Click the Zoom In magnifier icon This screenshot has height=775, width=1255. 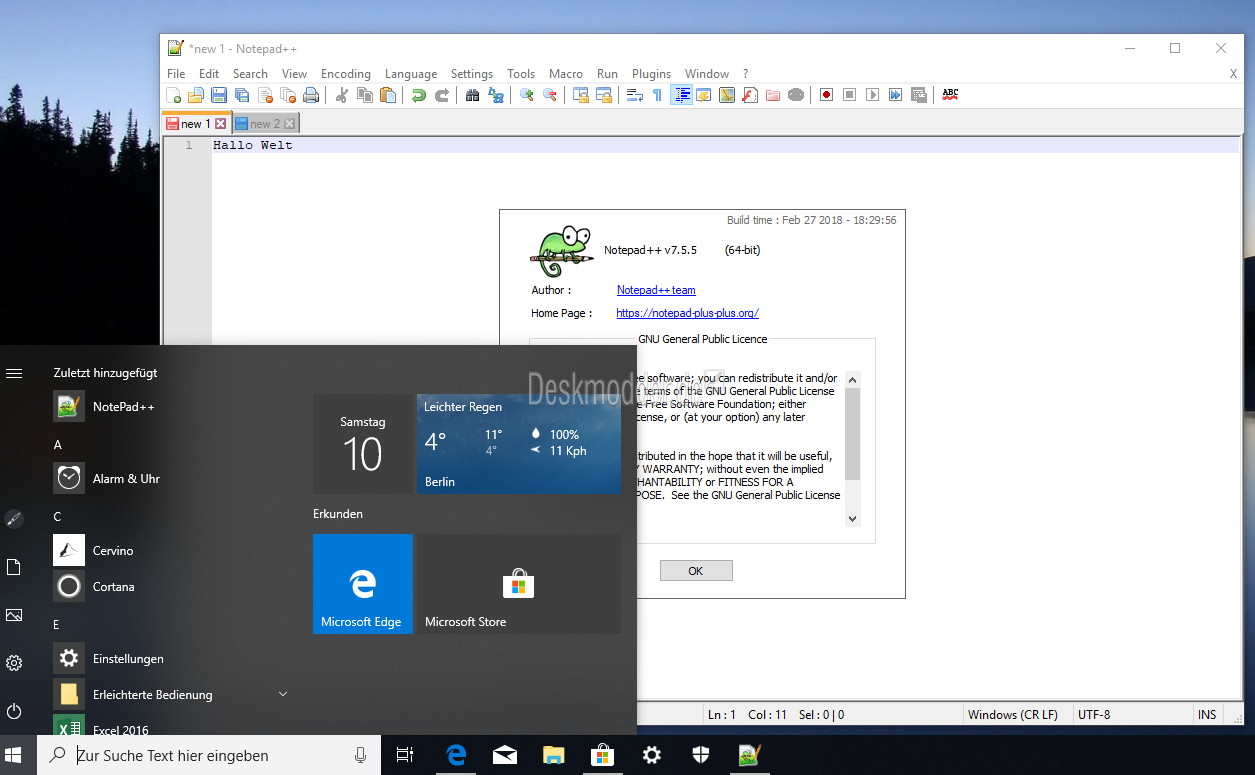coord(526,95)
